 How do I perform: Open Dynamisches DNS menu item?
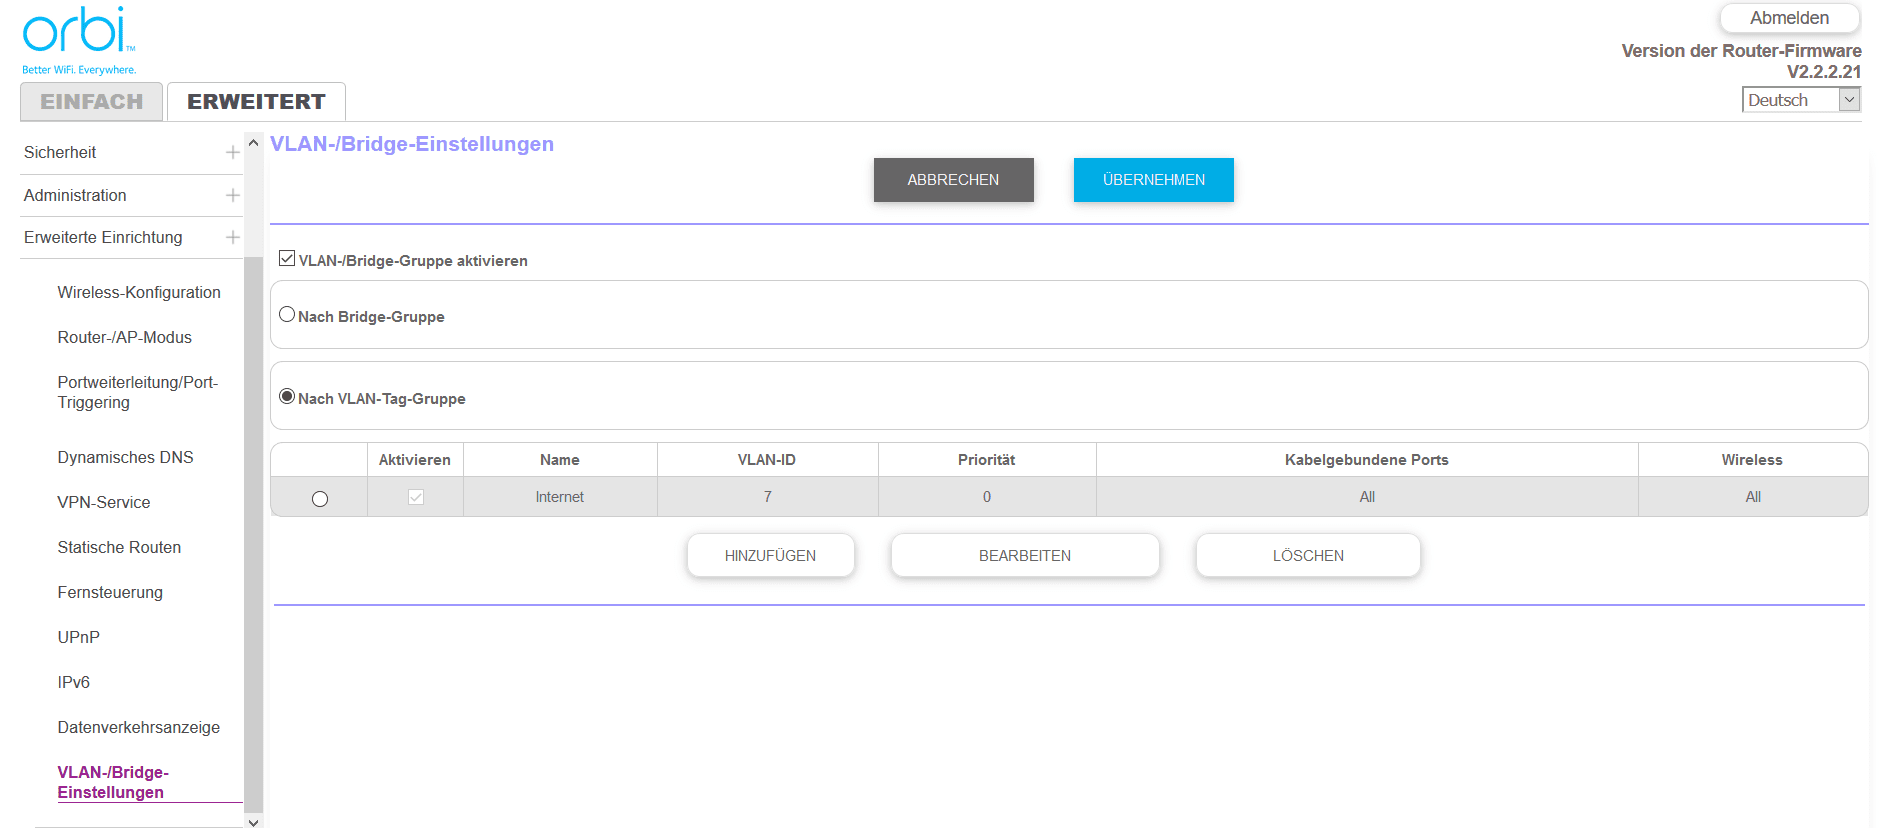point(126,457)
